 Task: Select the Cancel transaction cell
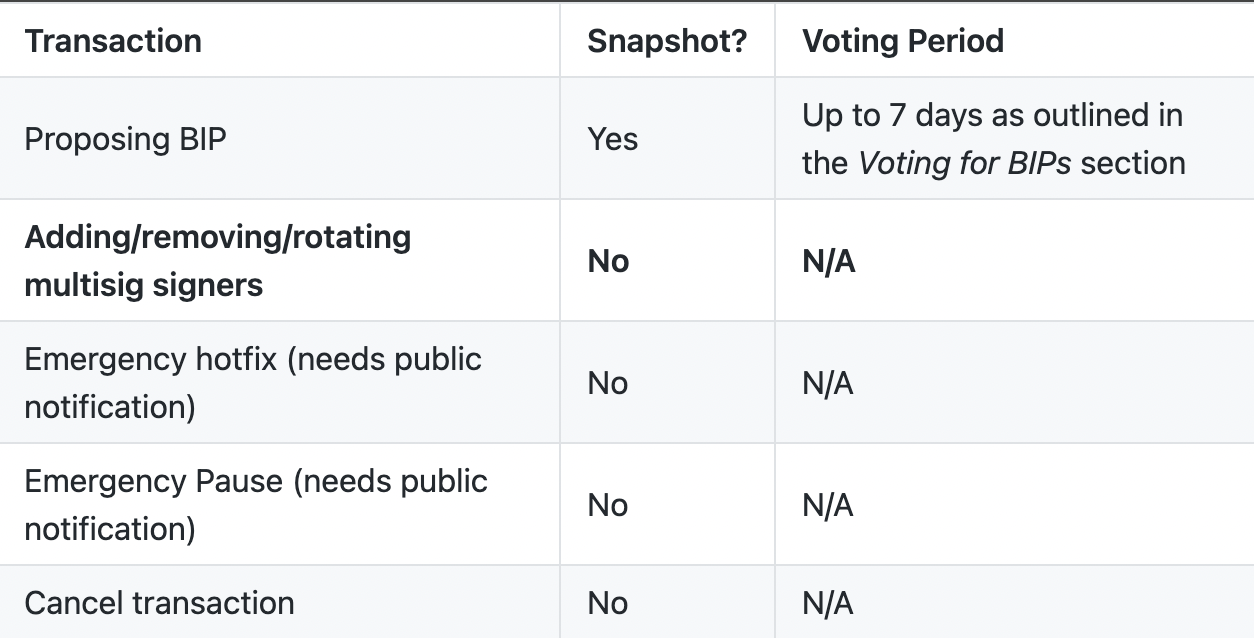160,603
